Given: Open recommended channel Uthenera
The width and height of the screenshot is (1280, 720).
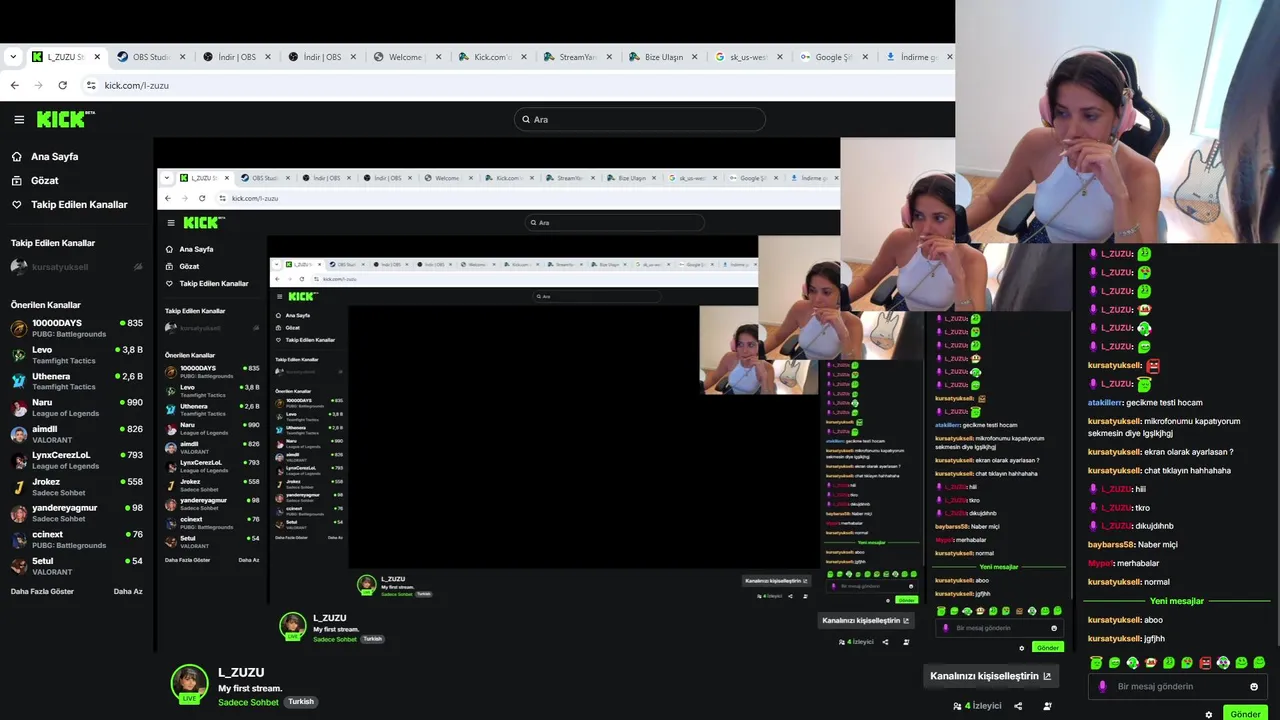Looking at the screenshot, I should tap(77, 381).
